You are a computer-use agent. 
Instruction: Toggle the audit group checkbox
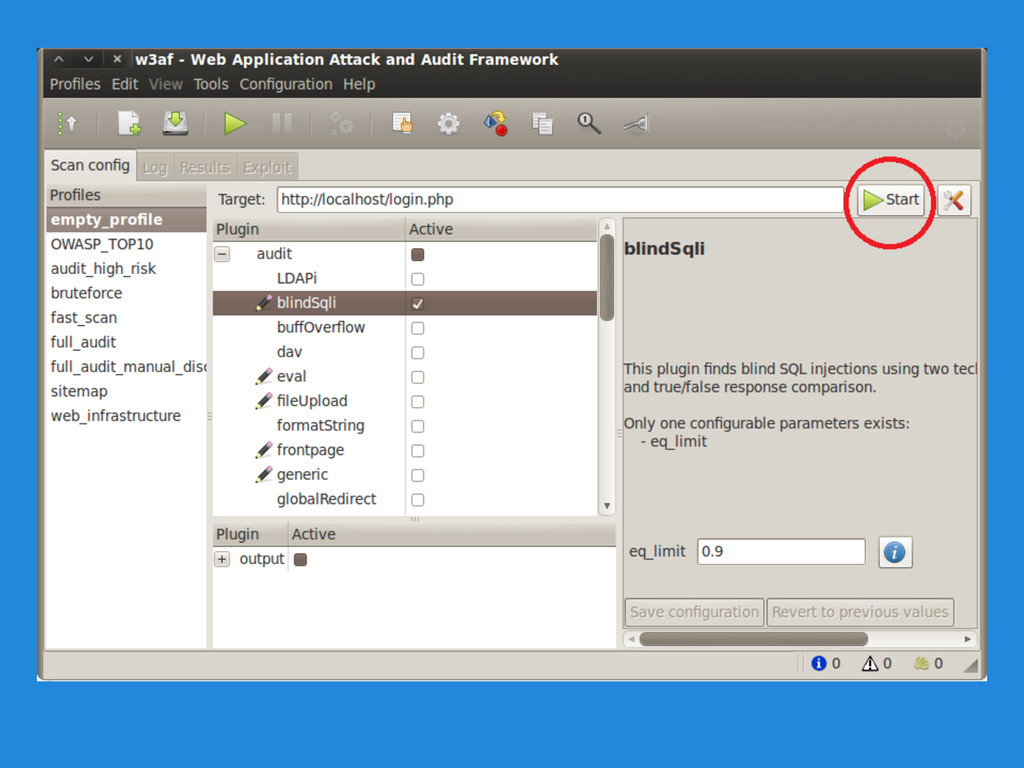418,255
